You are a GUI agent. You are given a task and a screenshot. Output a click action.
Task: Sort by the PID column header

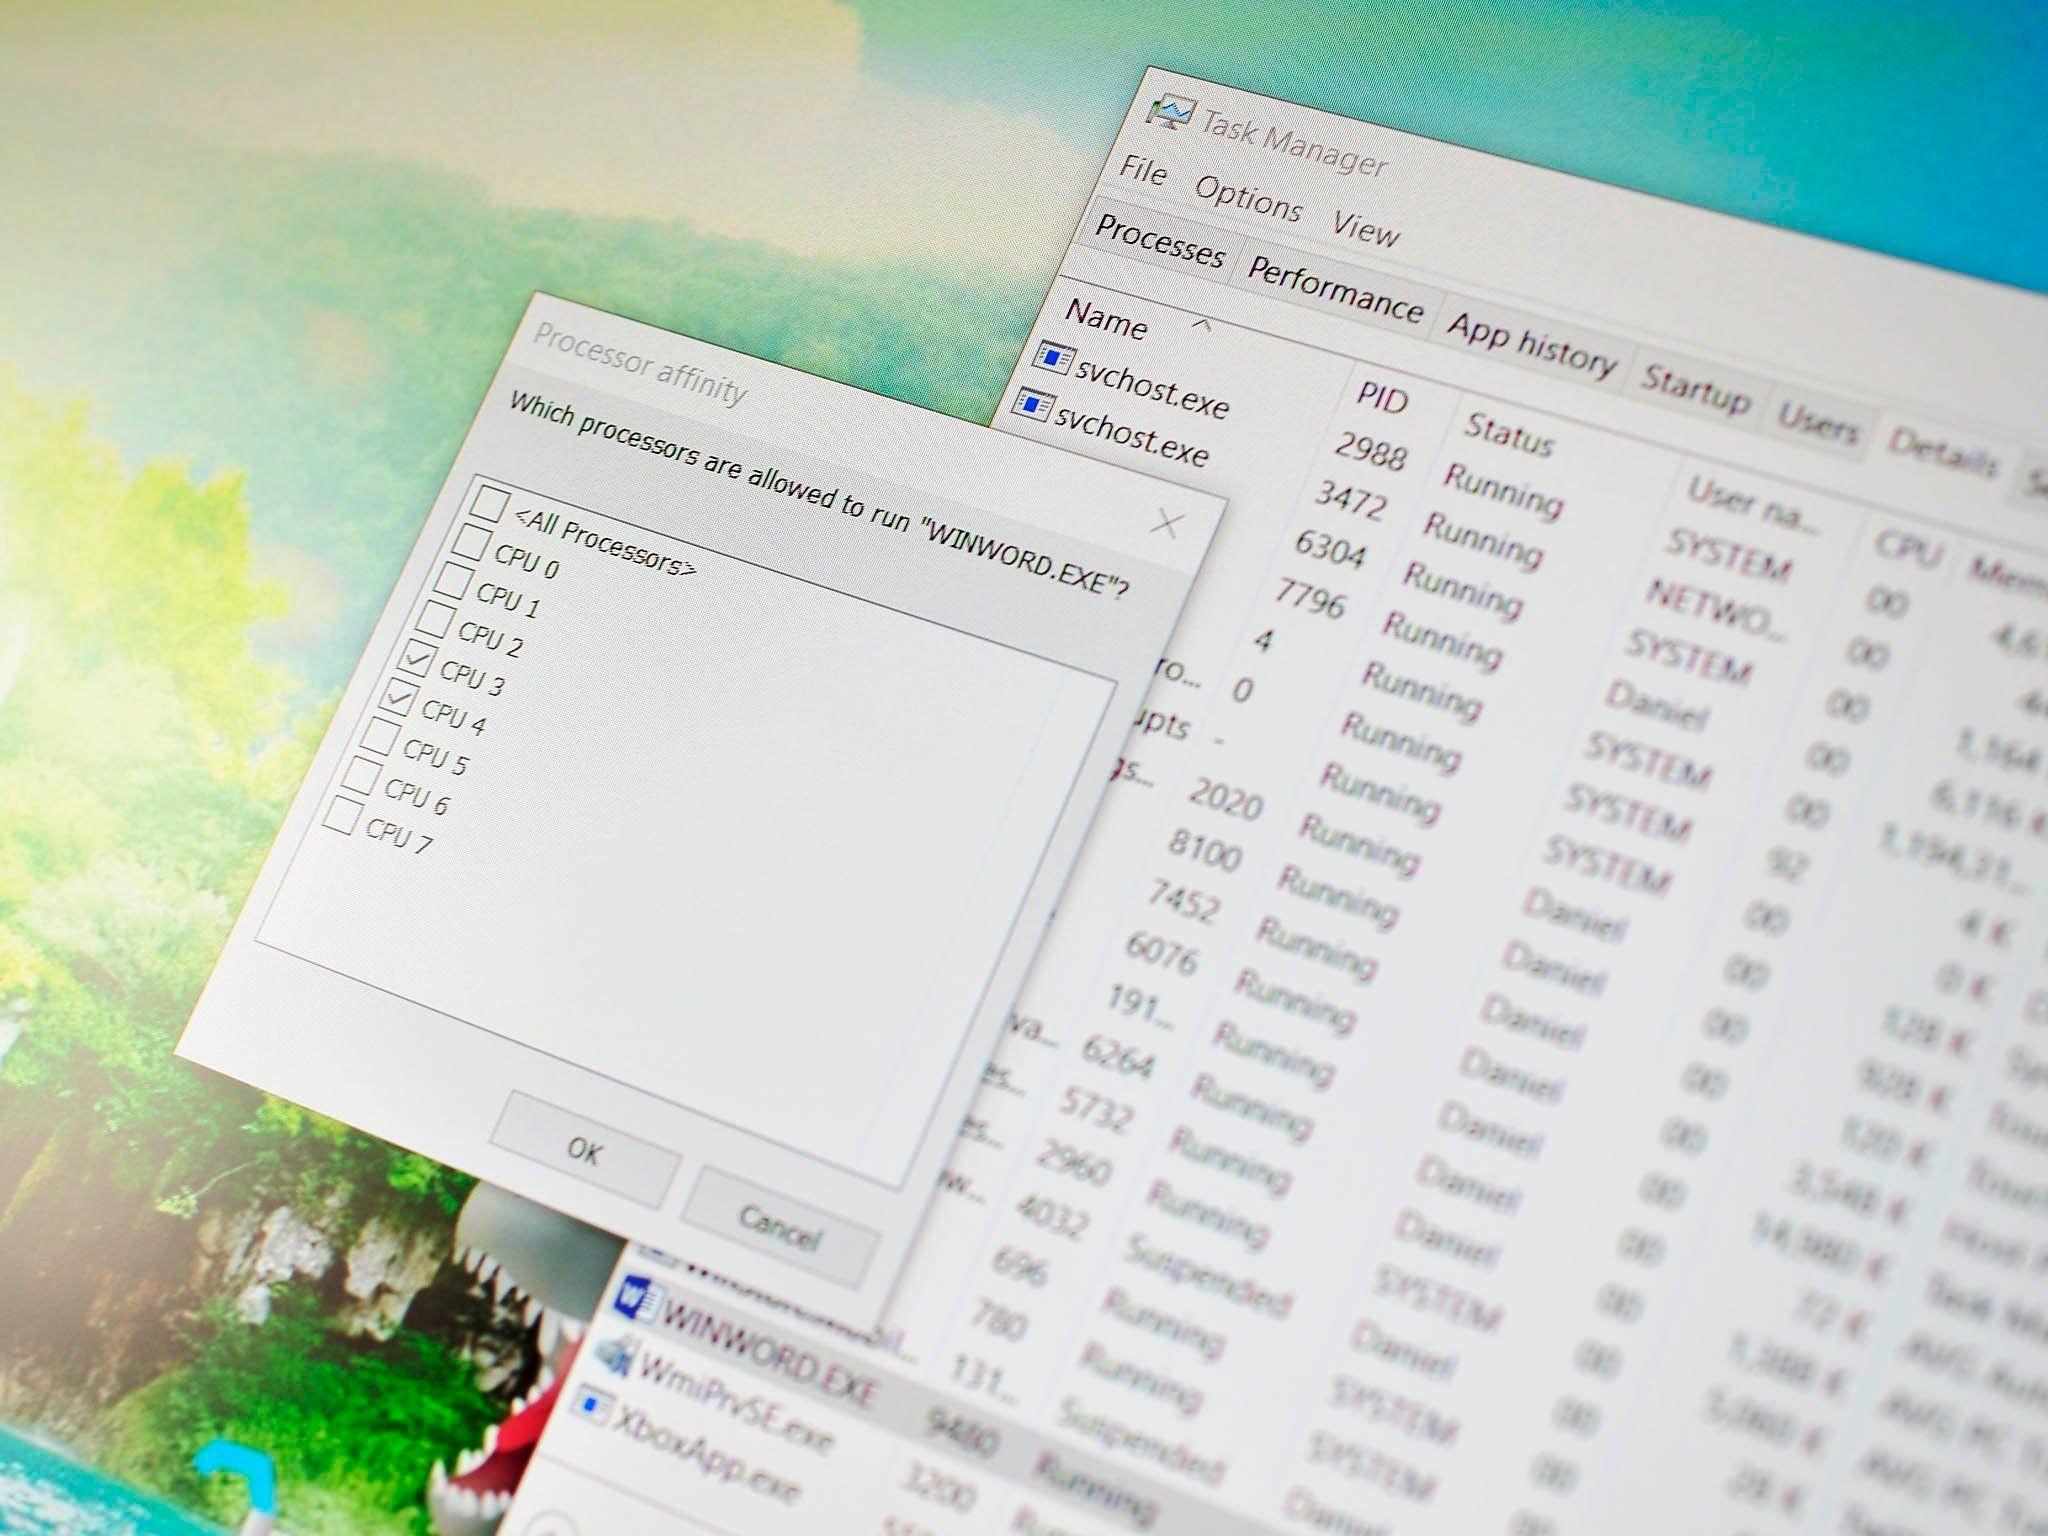[1382, 398]
